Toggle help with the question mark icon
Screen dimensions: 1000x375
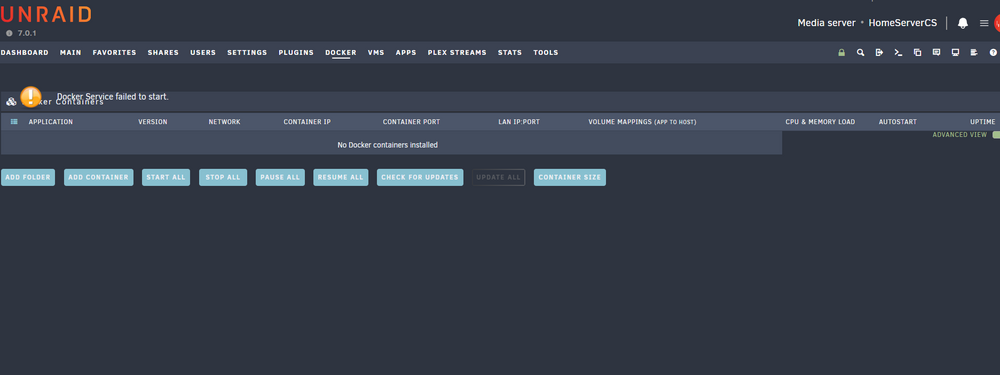coord(993,53)
